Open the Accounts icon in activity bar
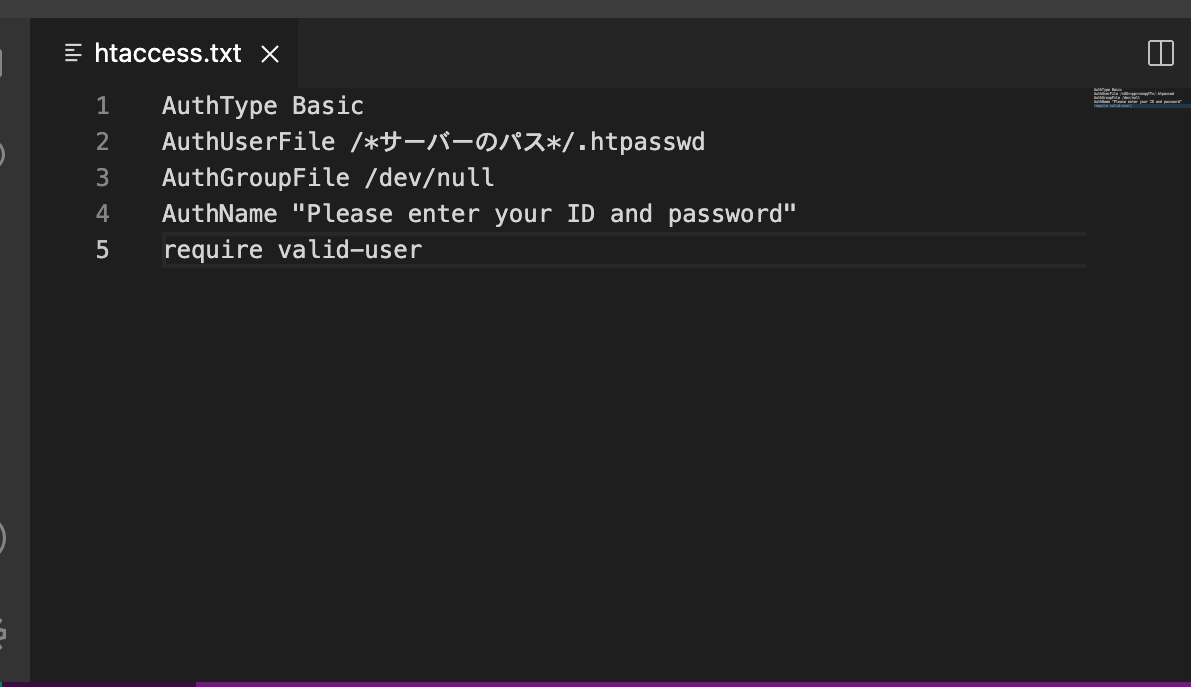This screenshot has height=687, width=1191. [2, 538]
